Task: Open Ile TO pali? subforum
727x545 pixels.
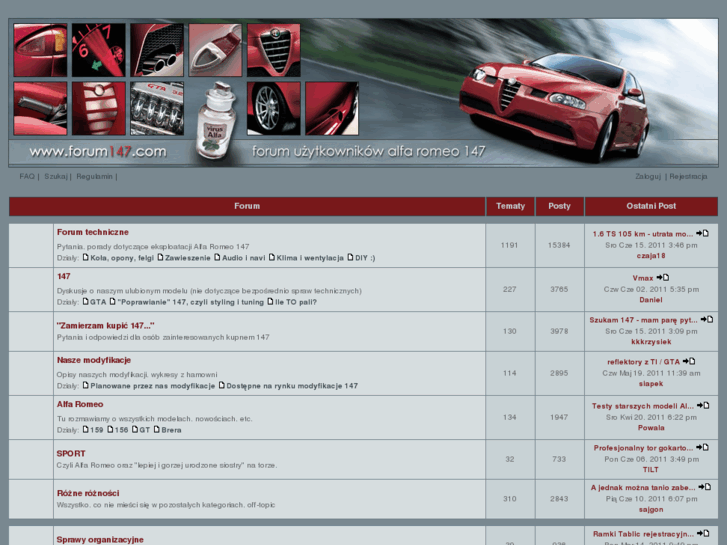Action: tap(296, 302)
